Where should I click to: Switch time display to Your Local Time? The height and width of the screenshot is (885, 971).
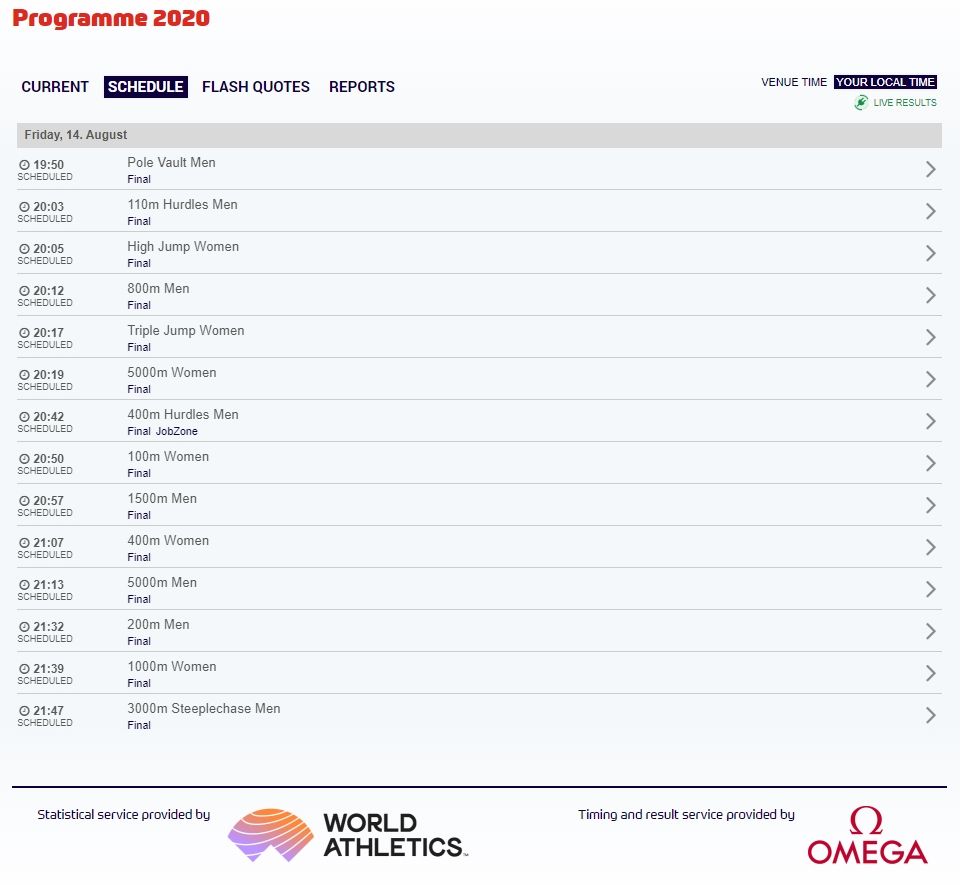pos(885,82)
